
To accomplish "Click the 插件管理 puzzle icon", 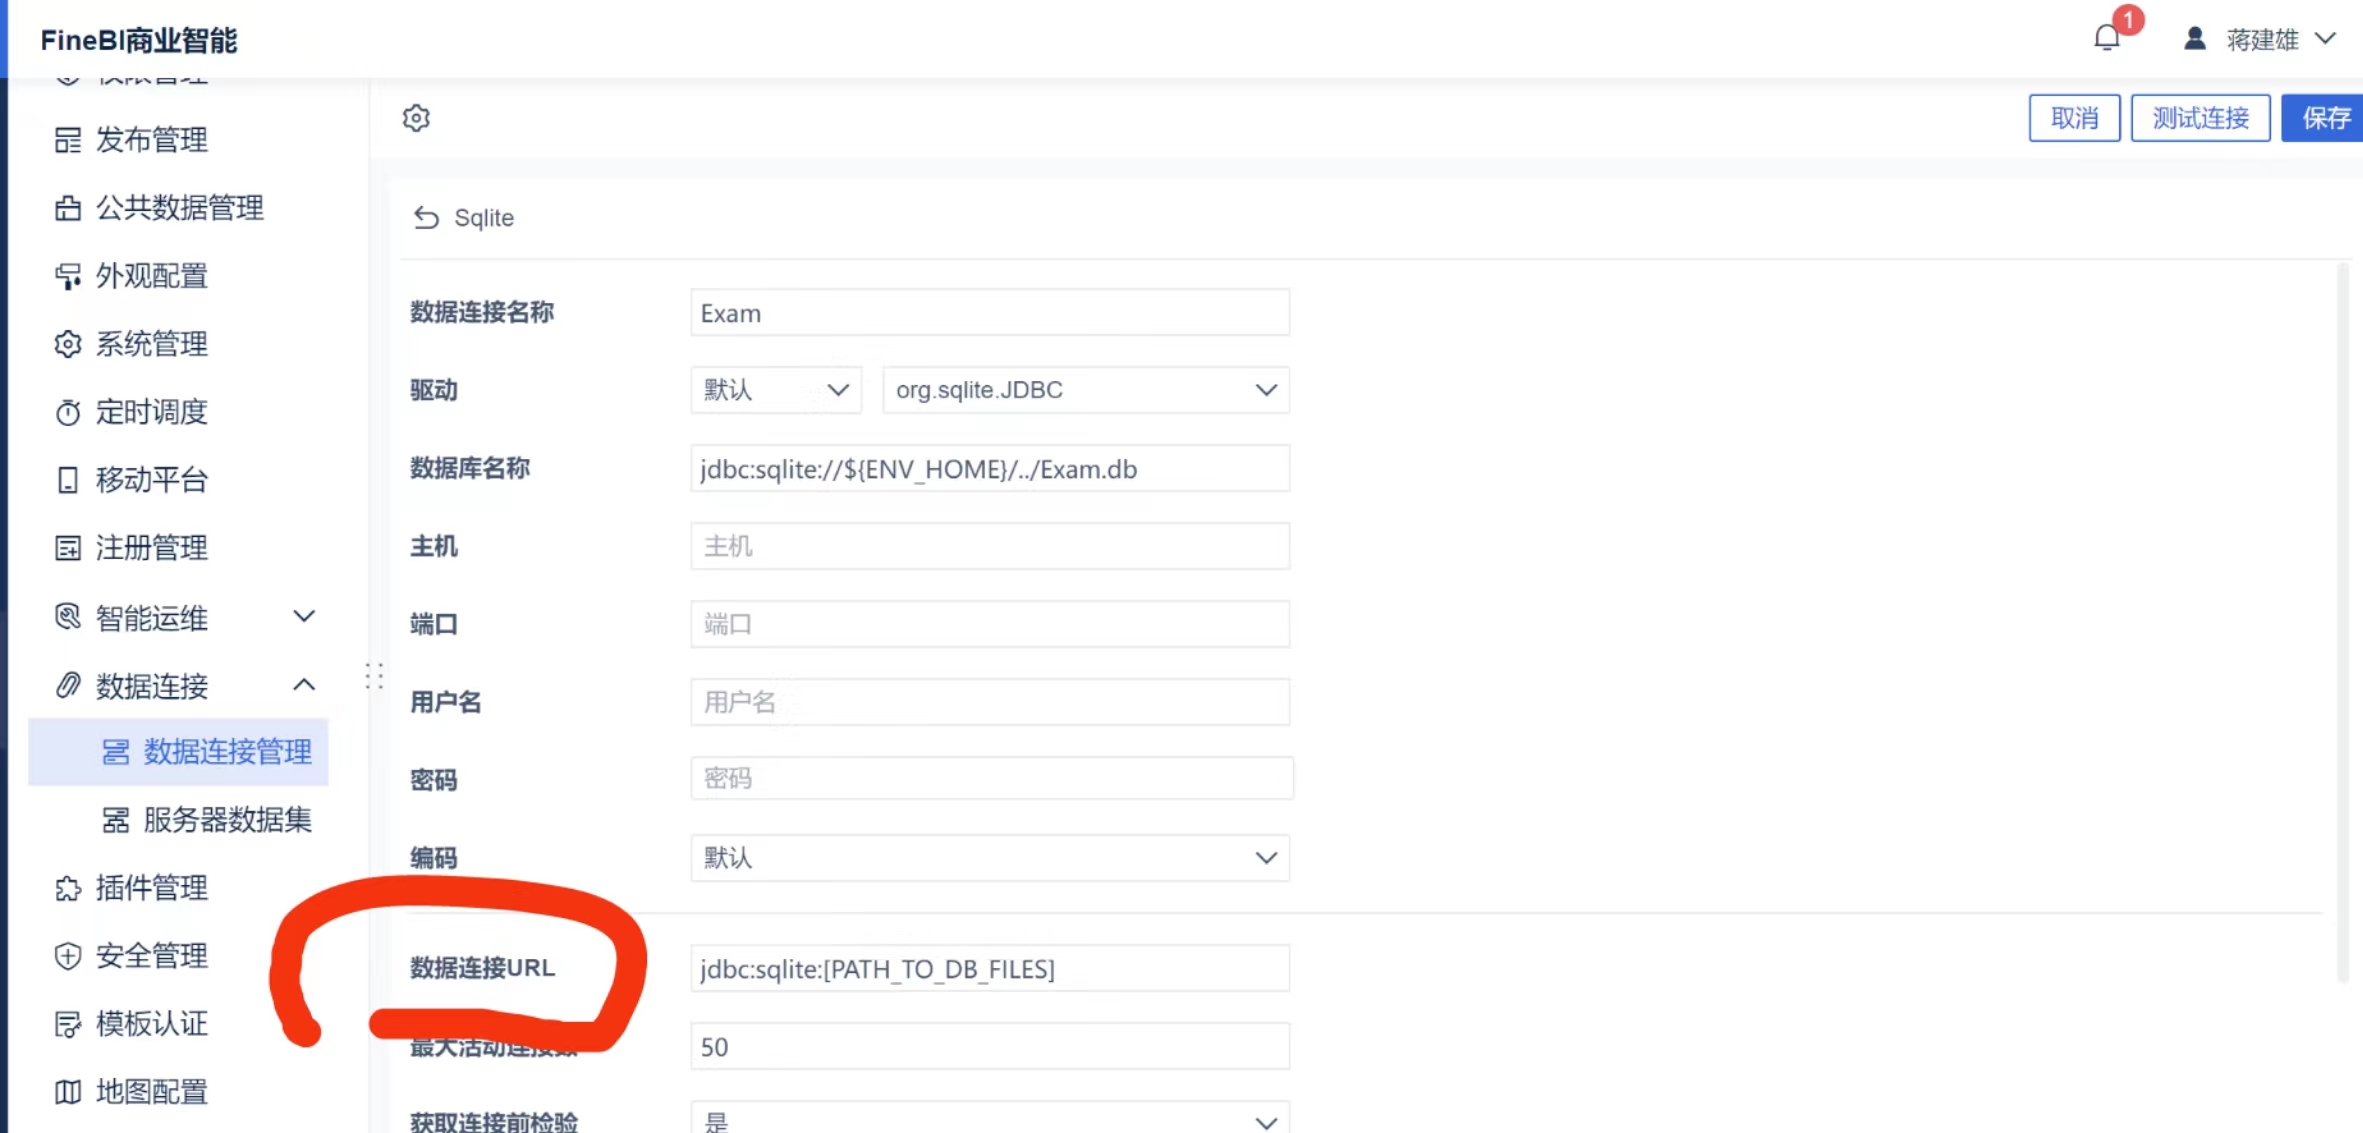I will coord(68,888).
